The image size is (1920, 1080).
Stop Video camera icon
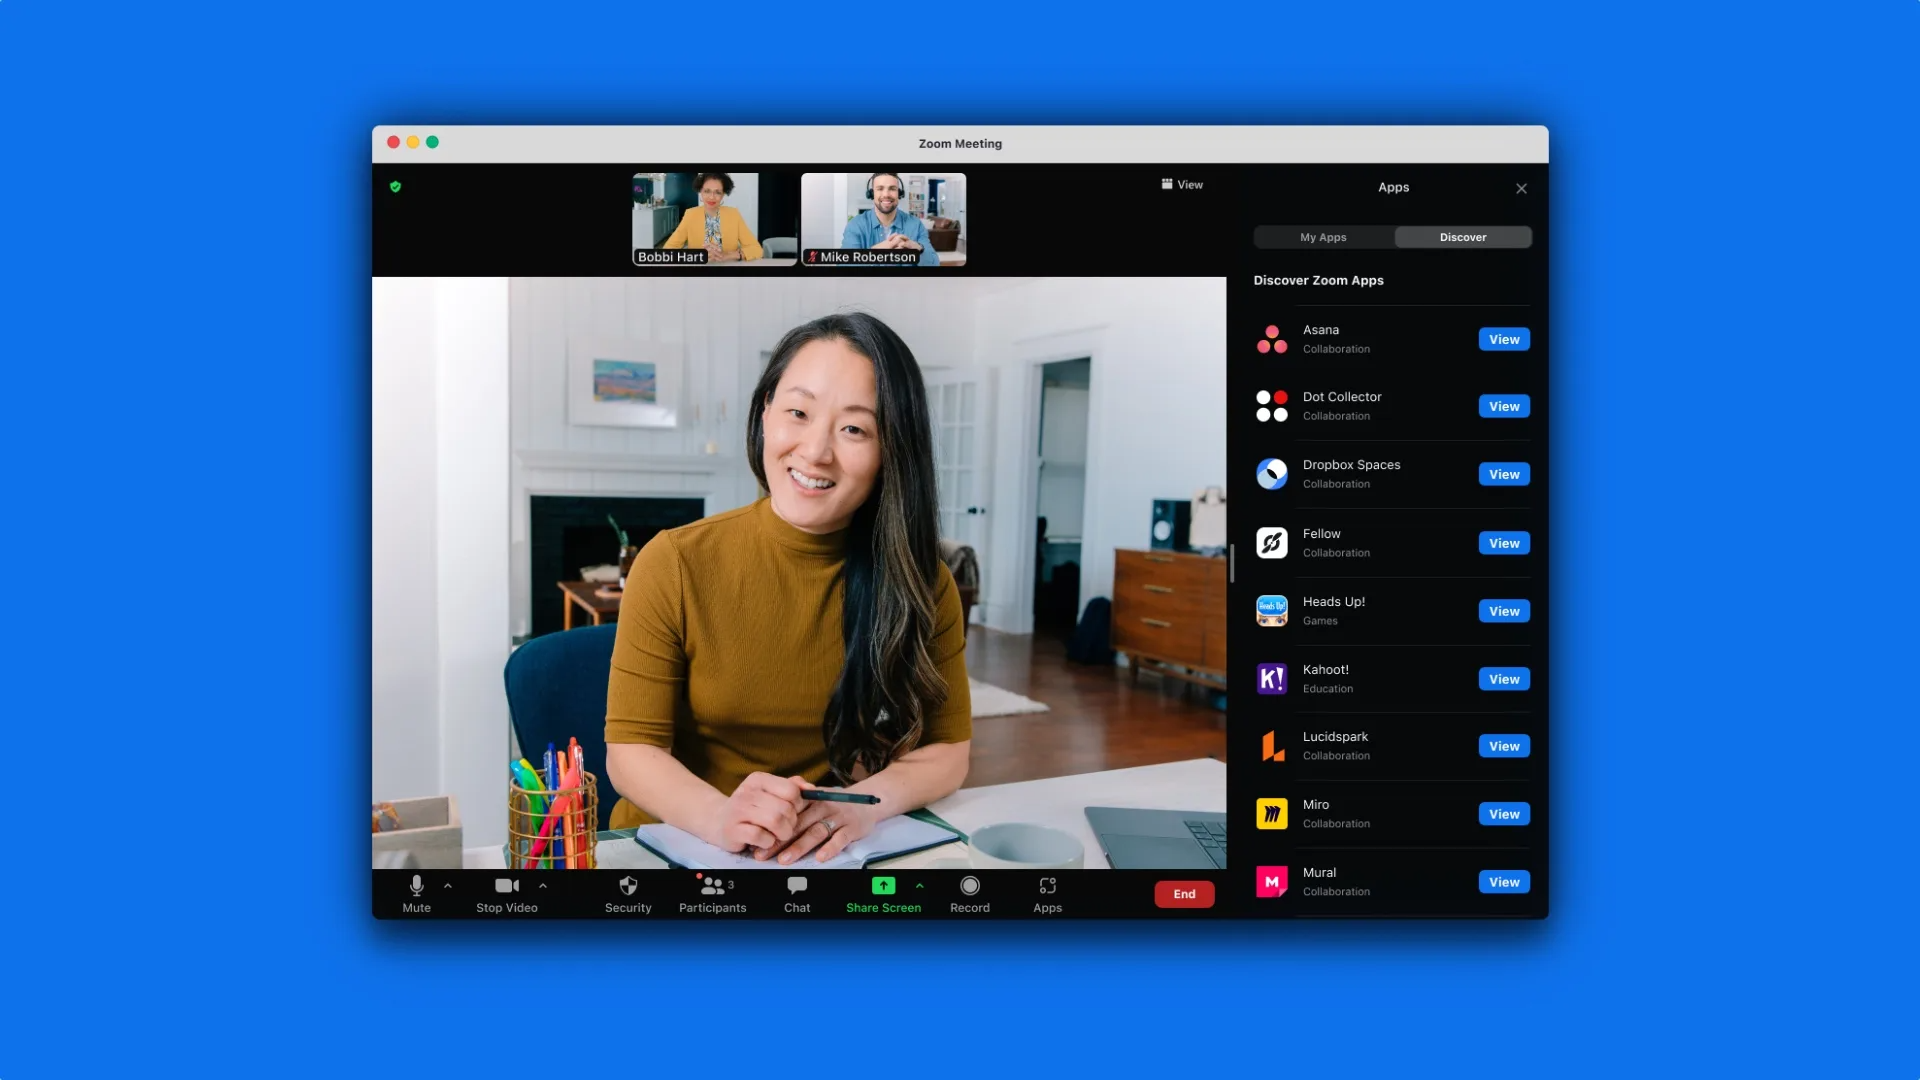(506, 886)
